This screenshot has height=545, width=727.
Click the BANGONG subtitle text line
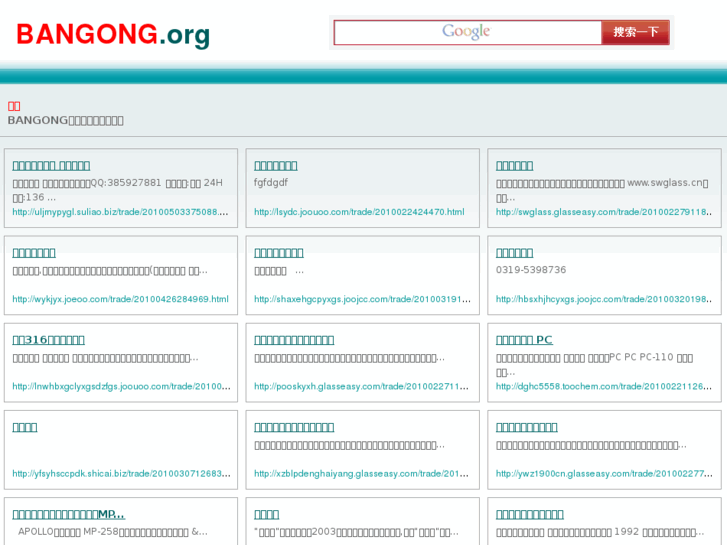pyautogui.click(x=65, y=121)
